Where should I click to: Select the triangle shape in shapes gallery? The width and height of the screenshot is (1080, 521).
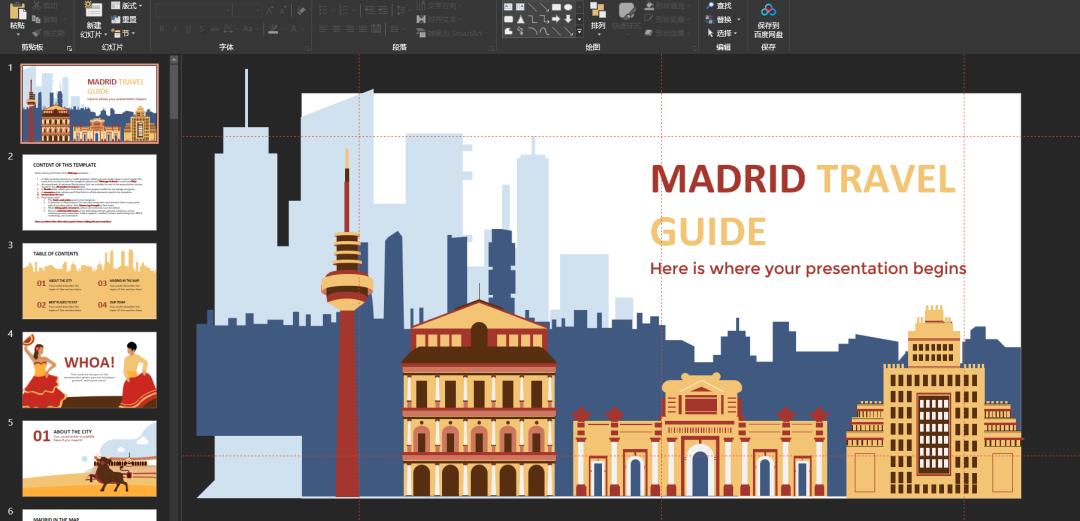[520, 19]
